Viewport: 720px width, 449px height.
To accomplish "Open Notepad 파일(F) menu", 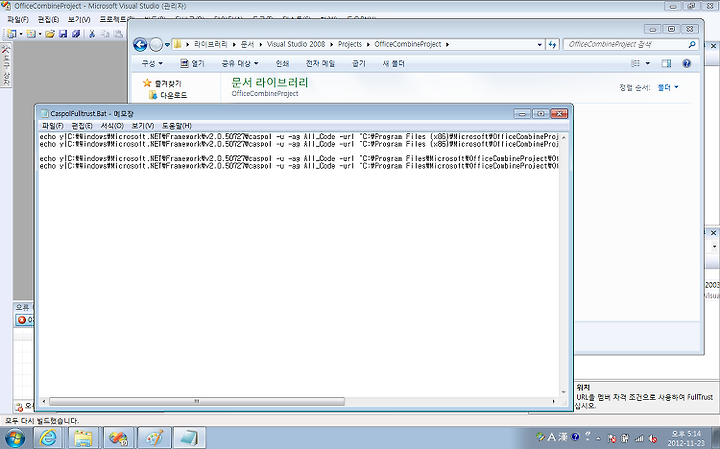I will pos(52,126).
